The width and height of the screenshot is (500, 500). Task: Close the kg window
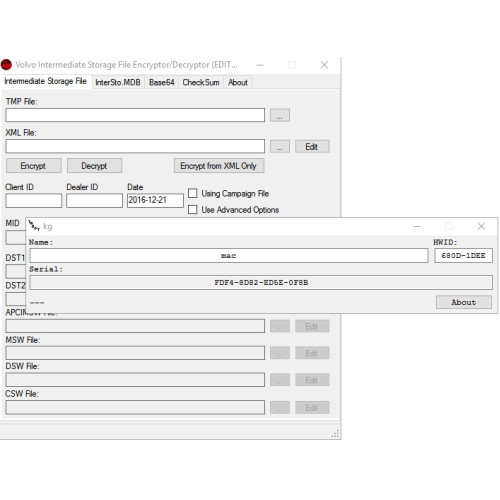tap(481, 226)
